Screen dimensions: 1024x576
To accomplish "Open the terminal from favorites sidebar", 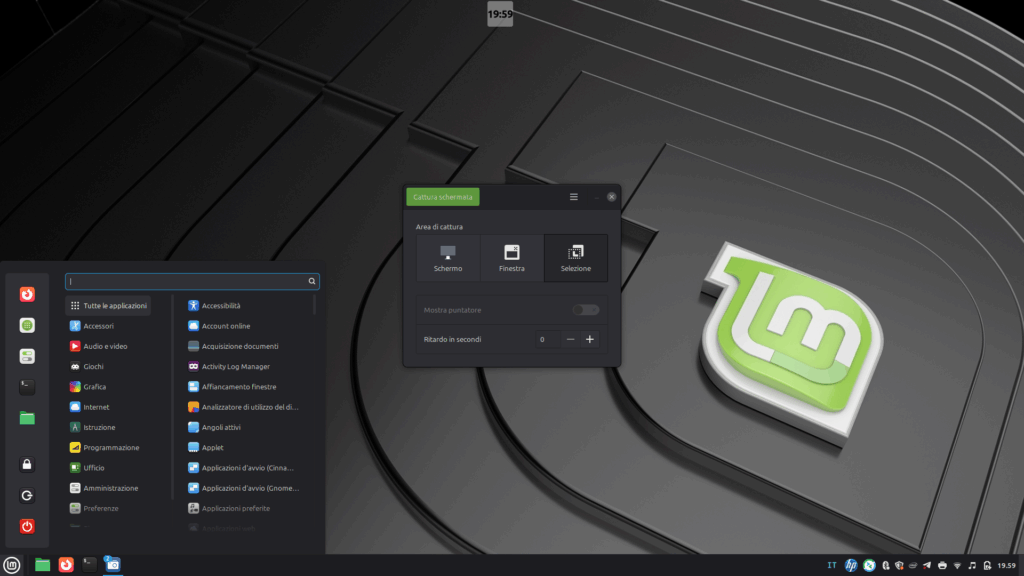I will point(27,386).
